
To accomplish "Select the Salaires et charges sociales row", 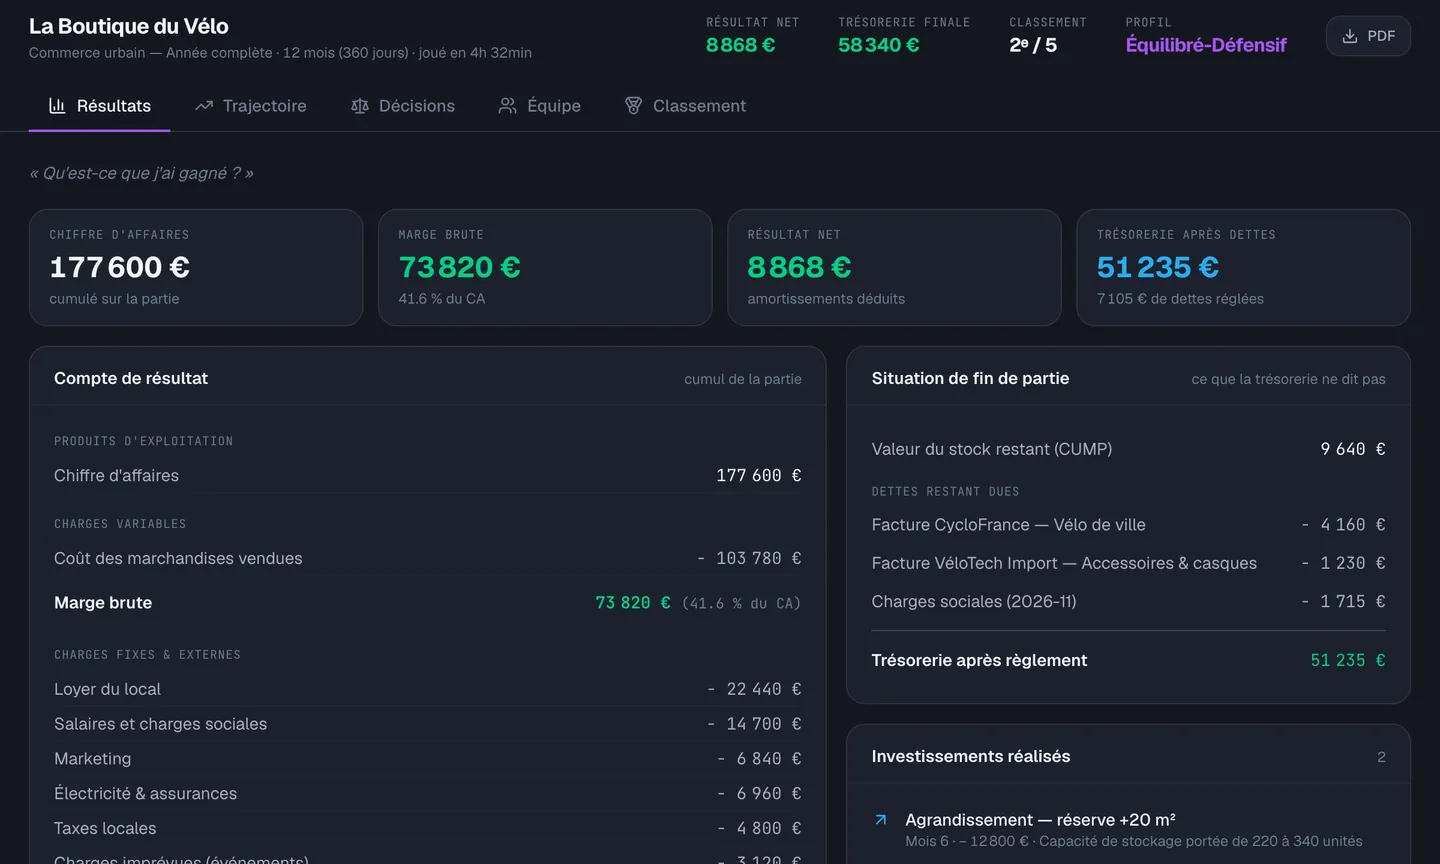I will click(x=428, y=724).
